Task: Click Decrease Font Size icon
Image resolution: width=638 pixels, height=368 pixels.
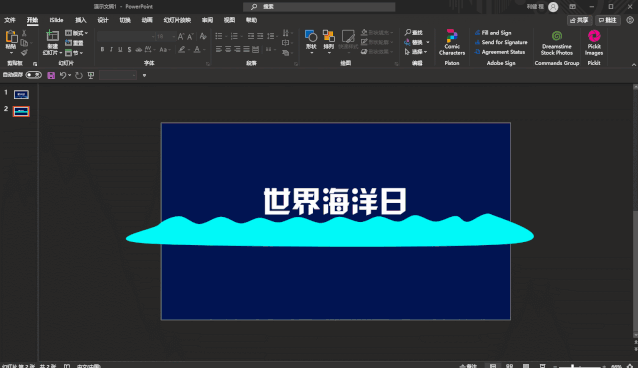Action: pos(190,37)
